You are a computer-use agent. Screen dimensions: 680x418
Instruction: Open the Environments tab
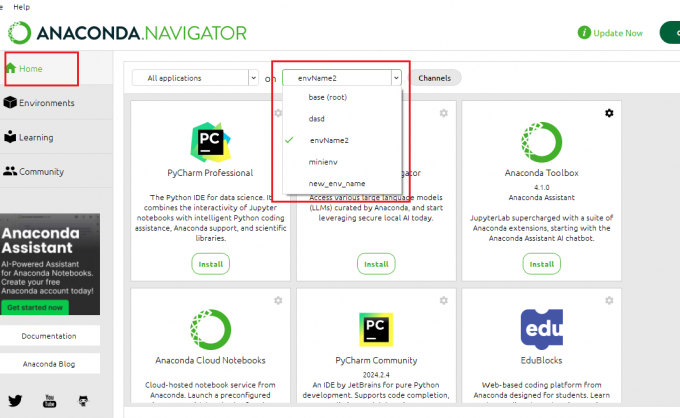point(56,103)
